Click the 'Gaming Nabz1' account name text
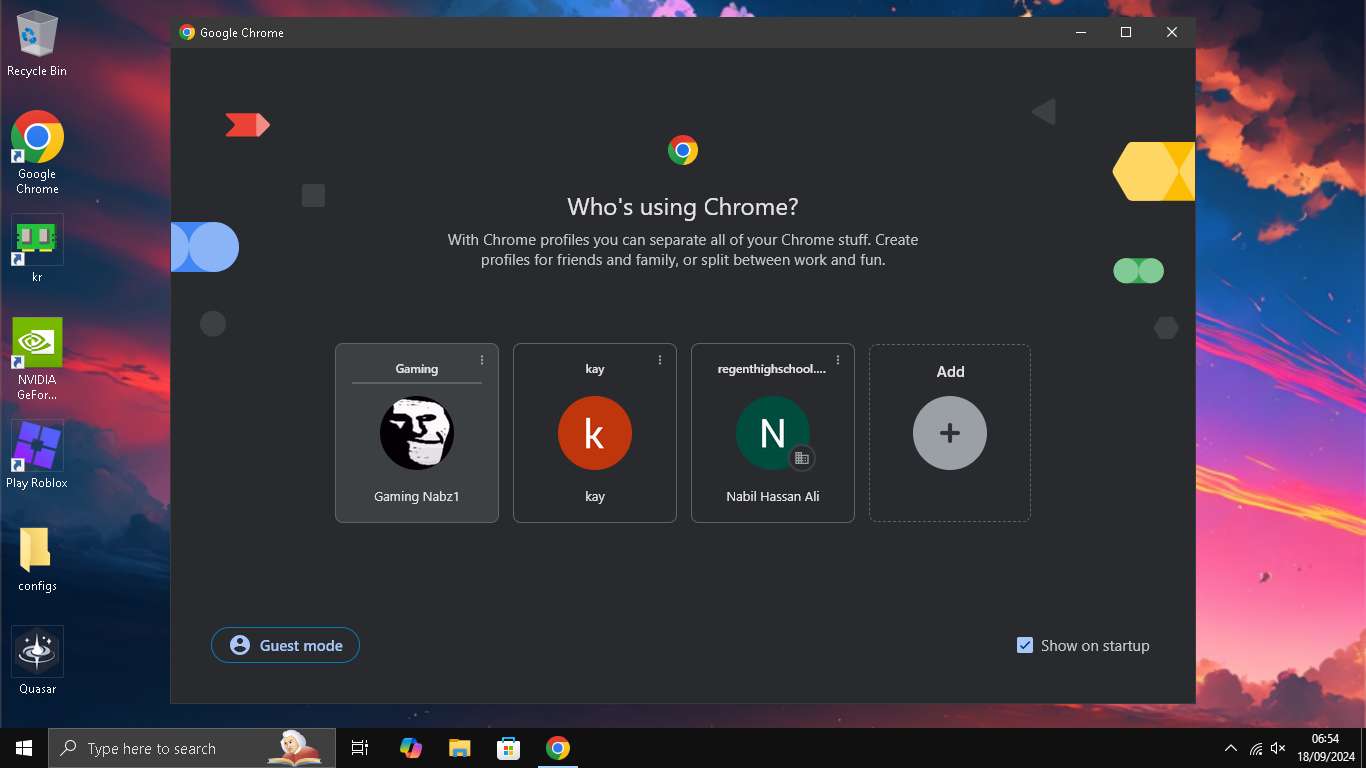Image resolution: width=1366 pixels, height=768 pixels. pyautogui.click(x=417, y=496)
